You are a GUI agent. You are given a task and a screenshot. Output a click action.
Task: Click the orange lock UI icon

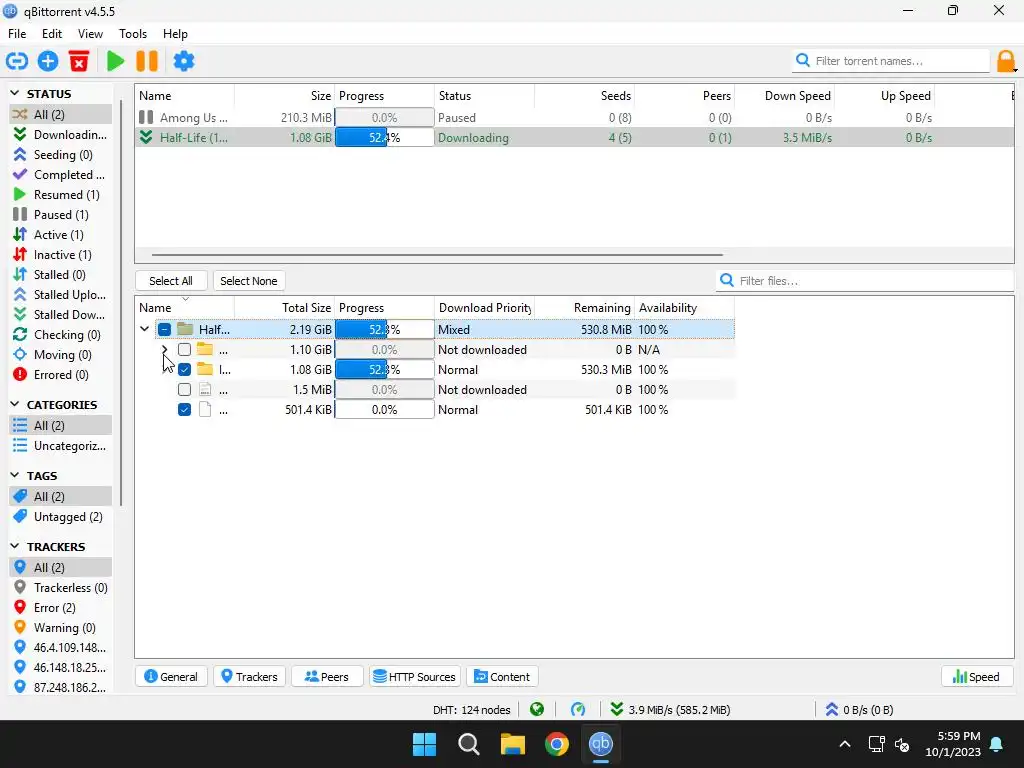click(1006, 61)
